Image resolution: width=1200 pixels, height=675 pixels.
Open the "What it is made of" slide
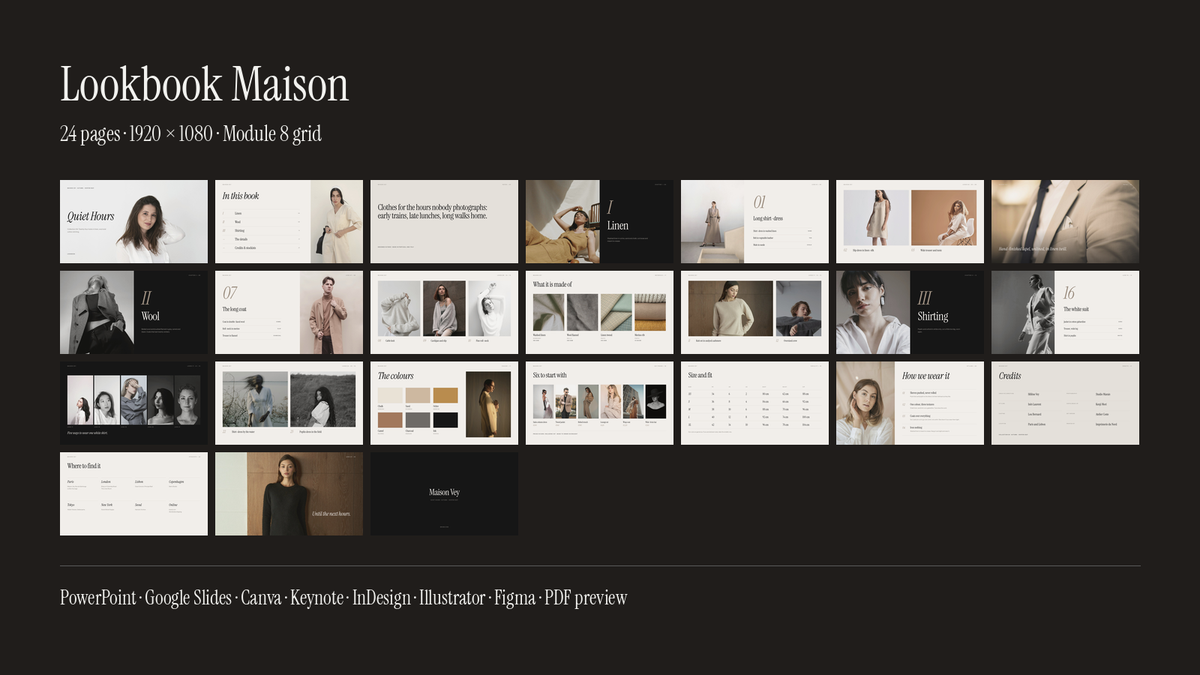point(600,312)
